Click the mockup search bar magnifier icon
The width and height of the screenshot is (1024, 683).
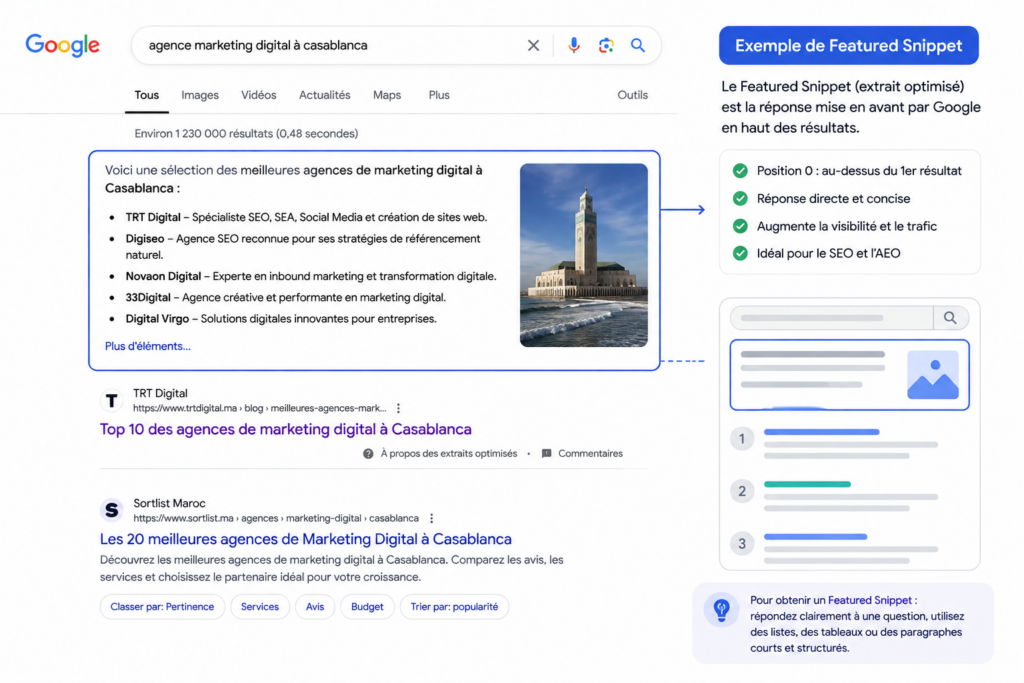(950, 318)
